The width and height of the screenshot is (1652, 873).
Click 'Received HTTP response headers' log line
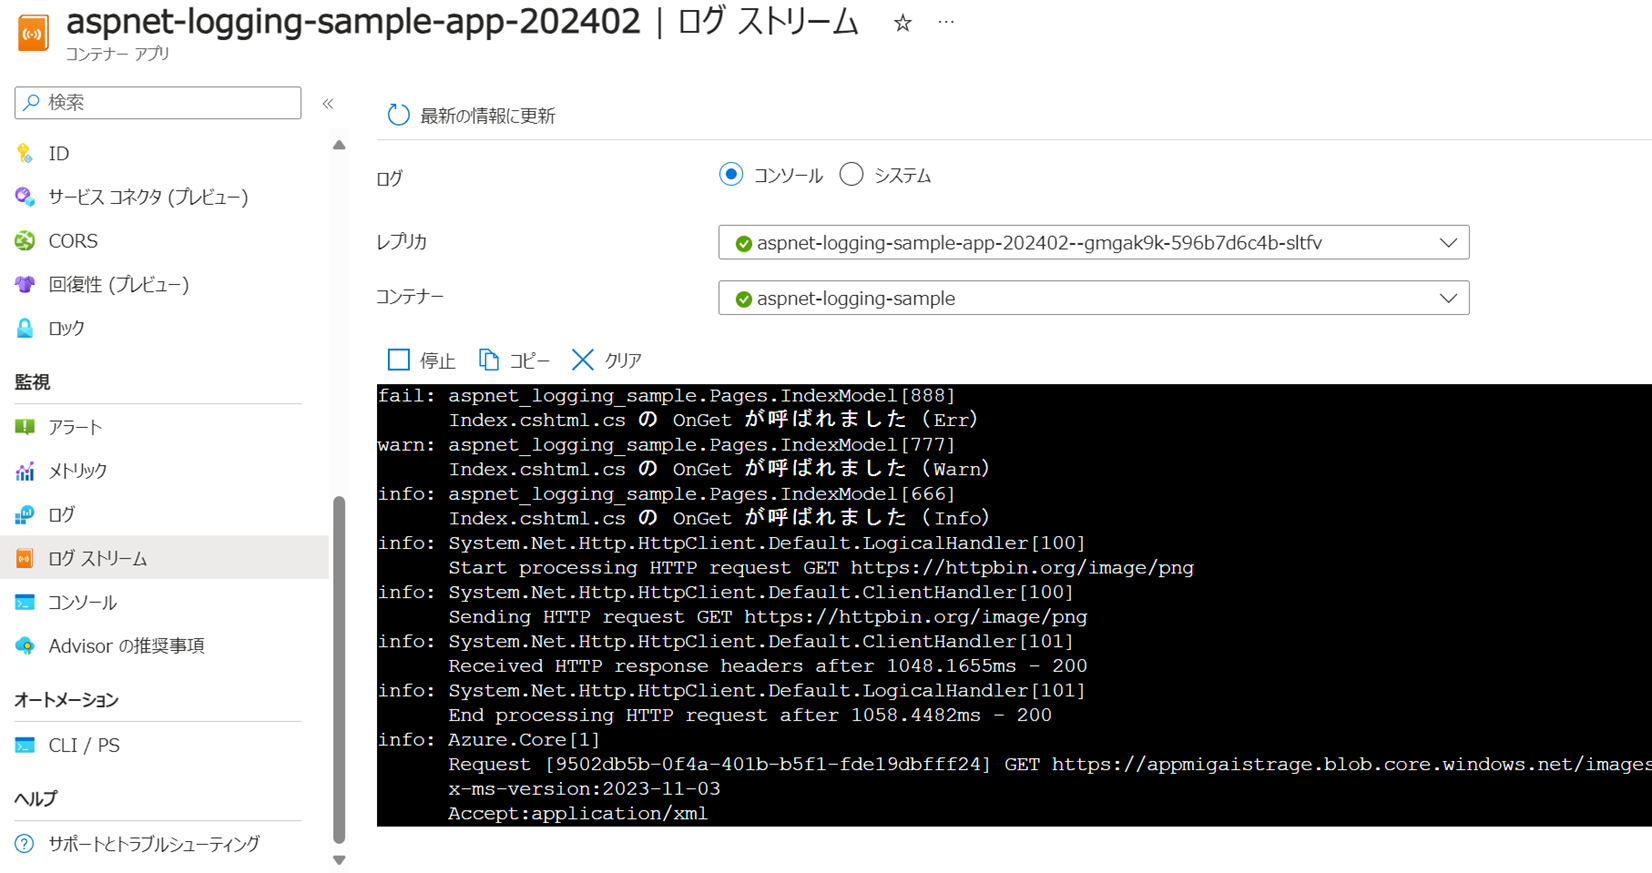[767, 665]
